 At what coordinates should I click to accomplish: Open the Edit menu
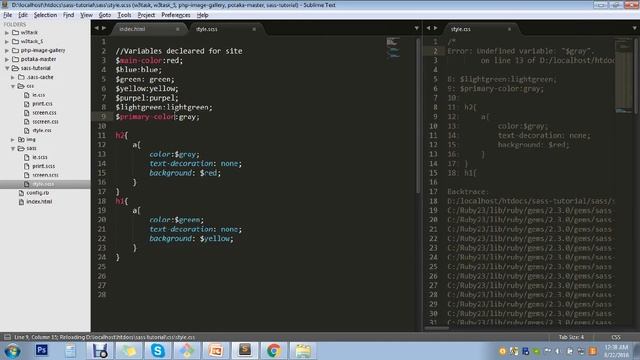(23, 15)
